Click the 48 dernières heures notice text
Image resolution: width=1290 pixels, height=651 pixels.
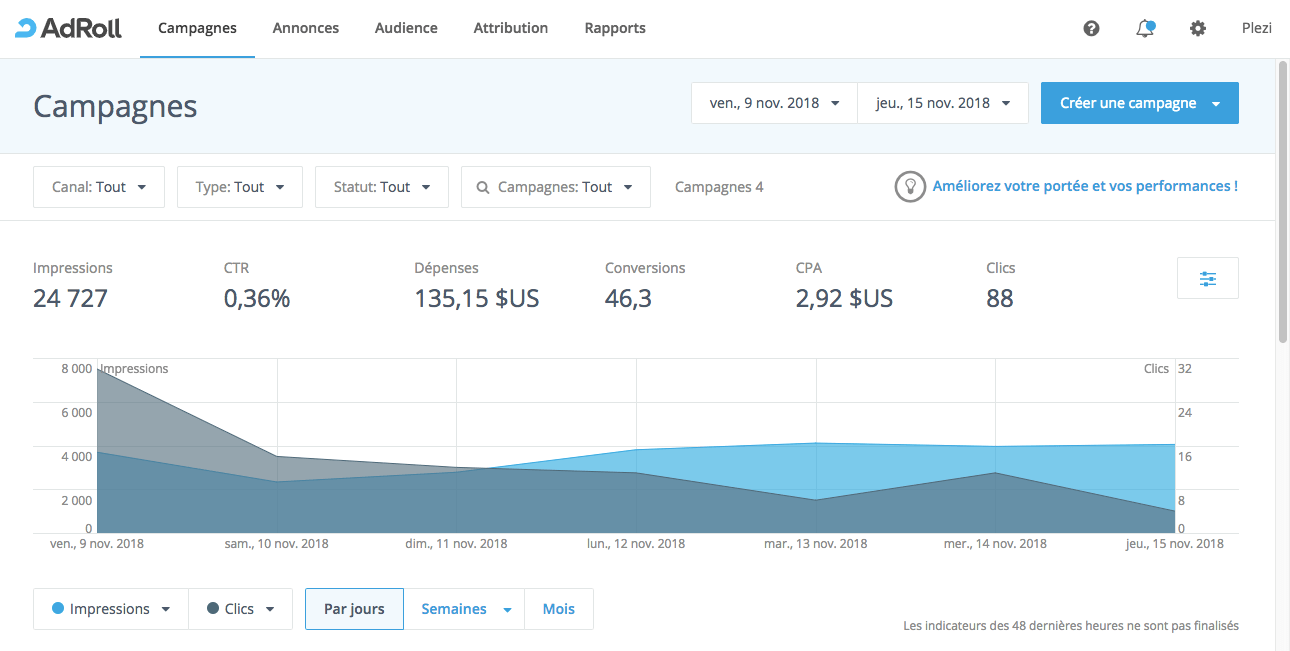(x=1071, y=626)
